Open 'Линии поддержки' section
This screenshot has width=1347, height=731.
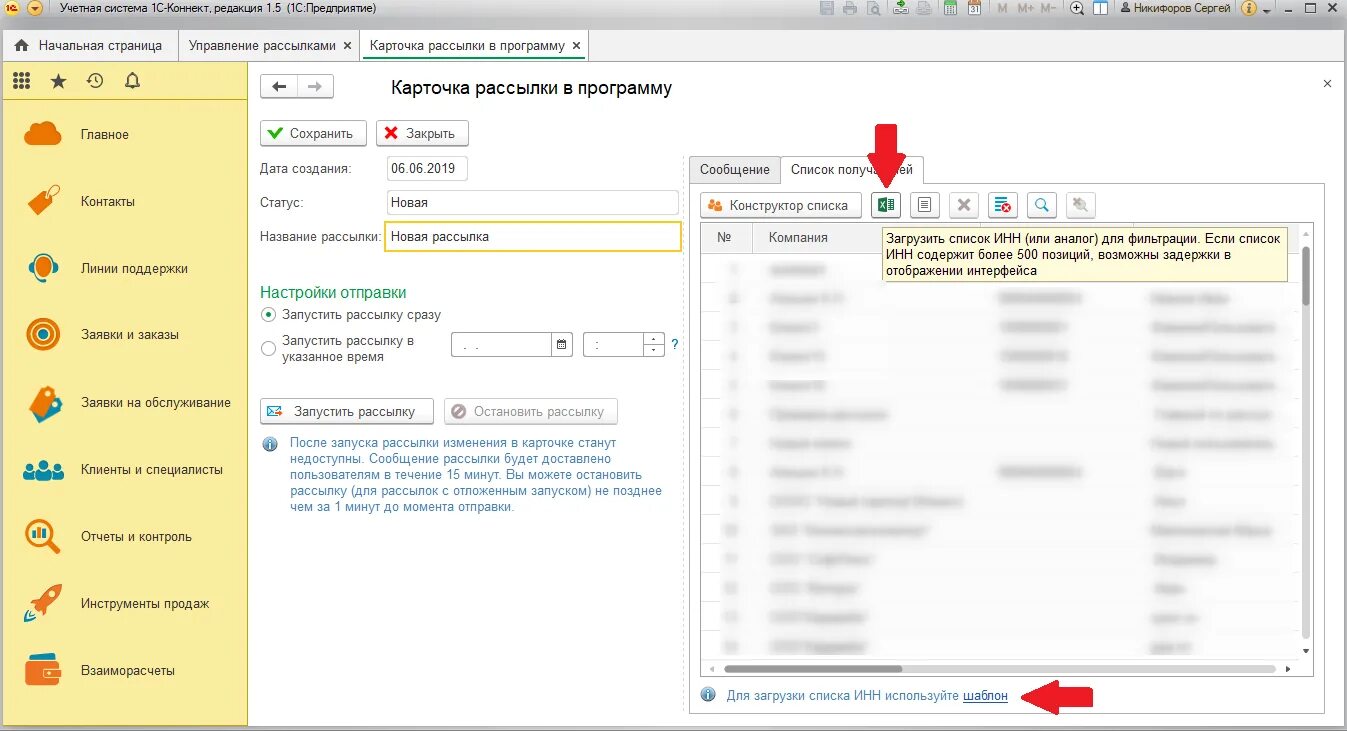124,269
